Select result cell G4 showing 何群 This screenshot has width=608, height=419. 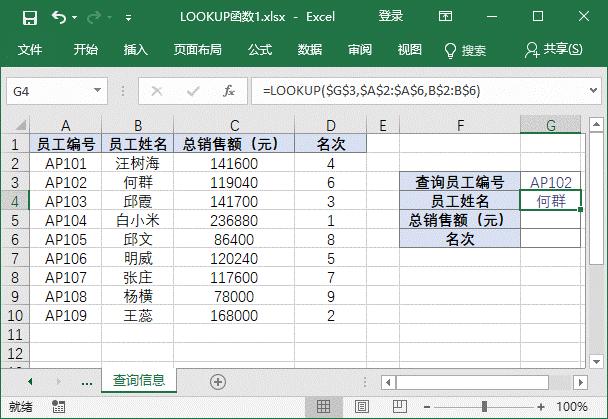551,201
